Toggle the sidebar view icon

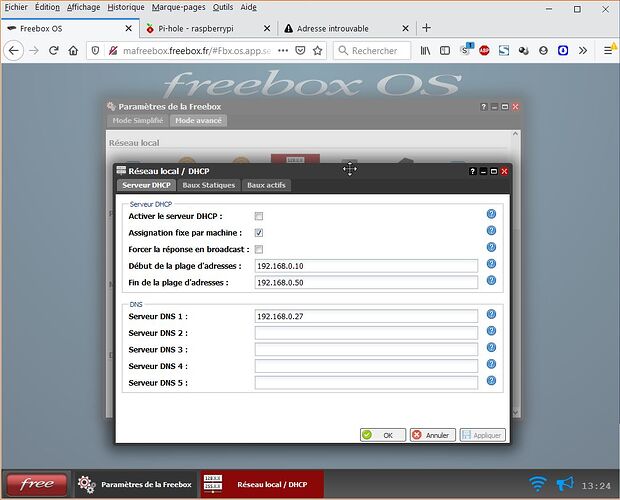tap(445, 51)
